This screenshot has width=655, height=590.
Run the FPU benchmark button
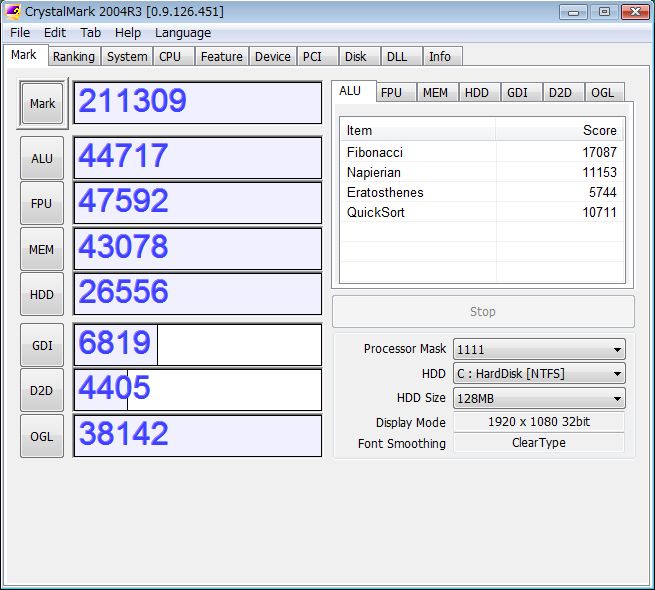point(42,203)
